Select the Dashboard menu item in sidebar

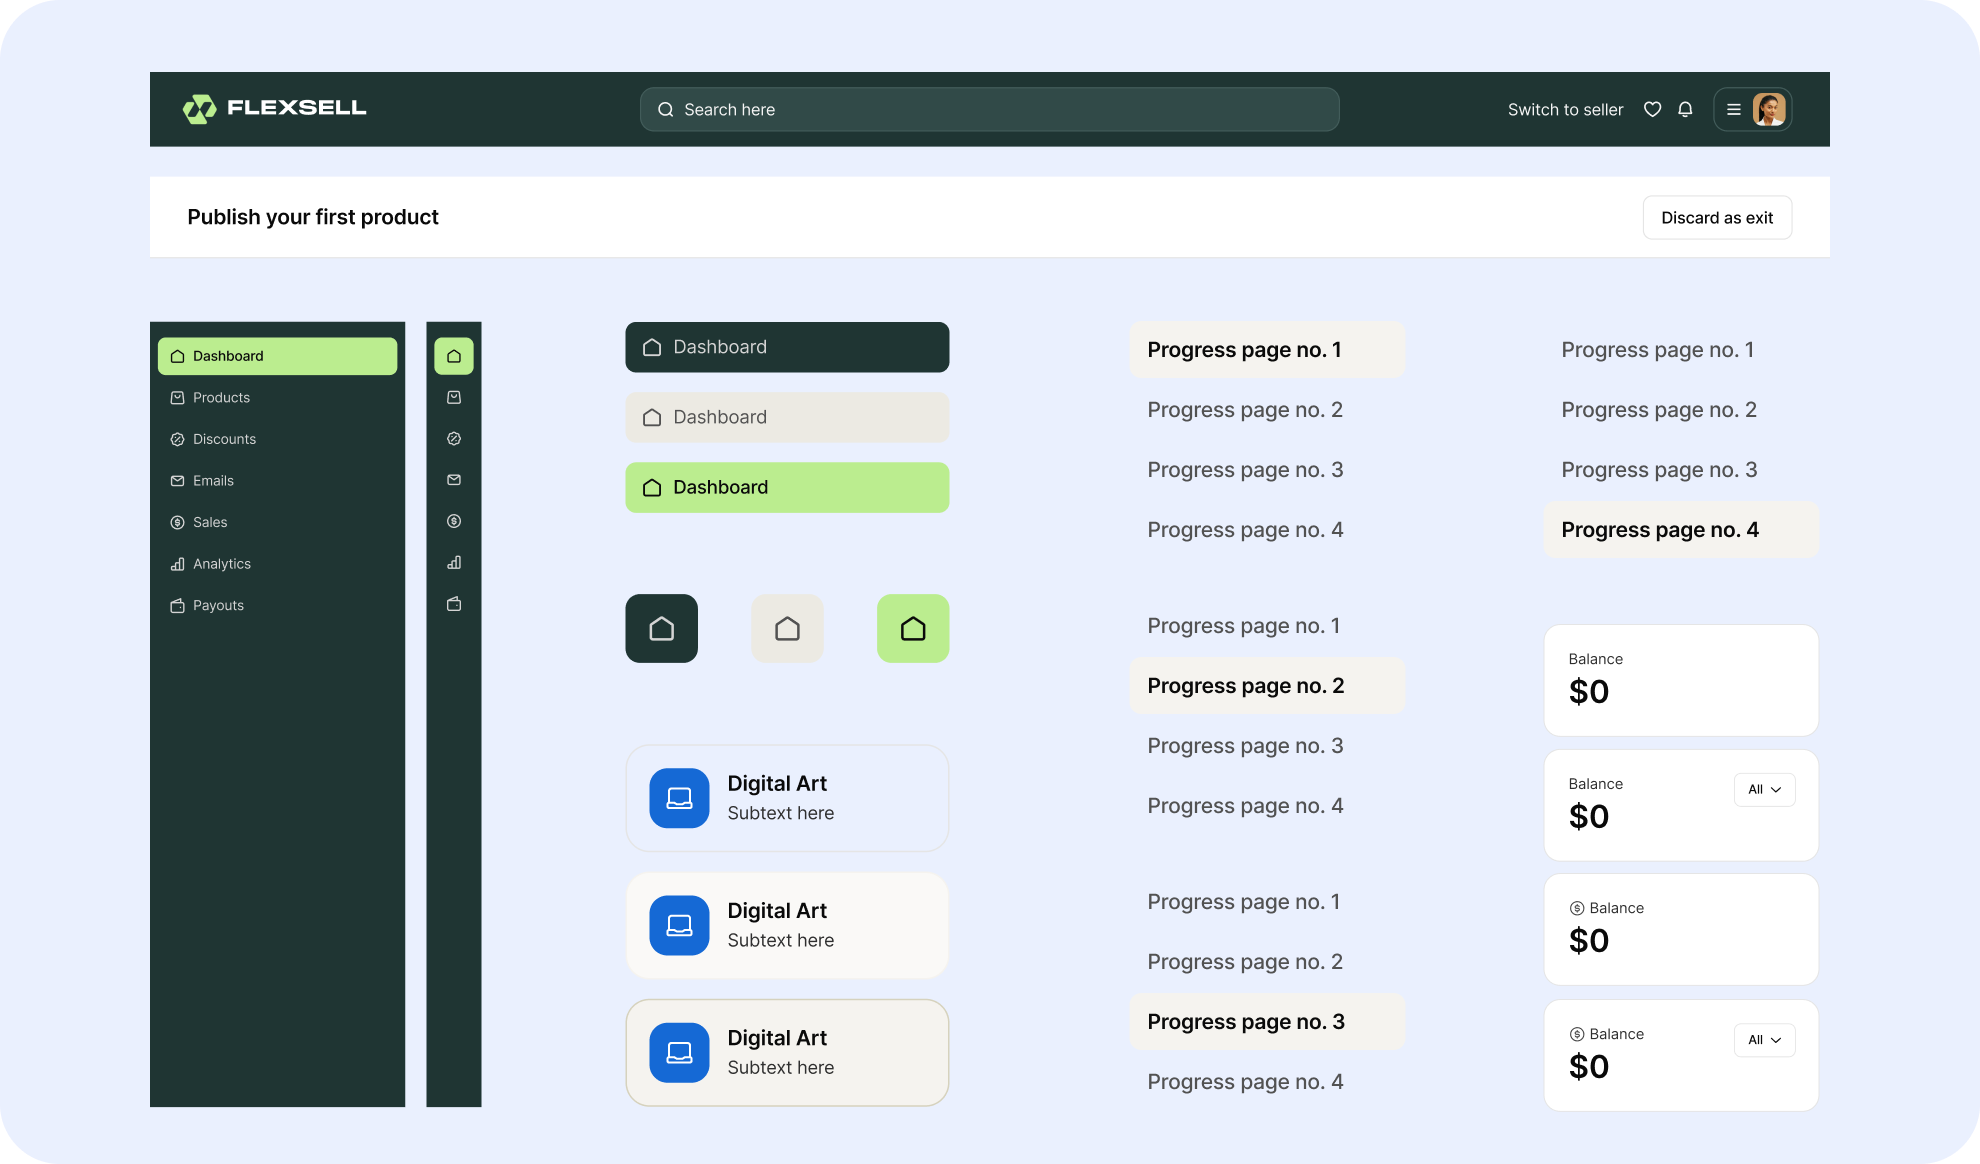click(276, 355)
